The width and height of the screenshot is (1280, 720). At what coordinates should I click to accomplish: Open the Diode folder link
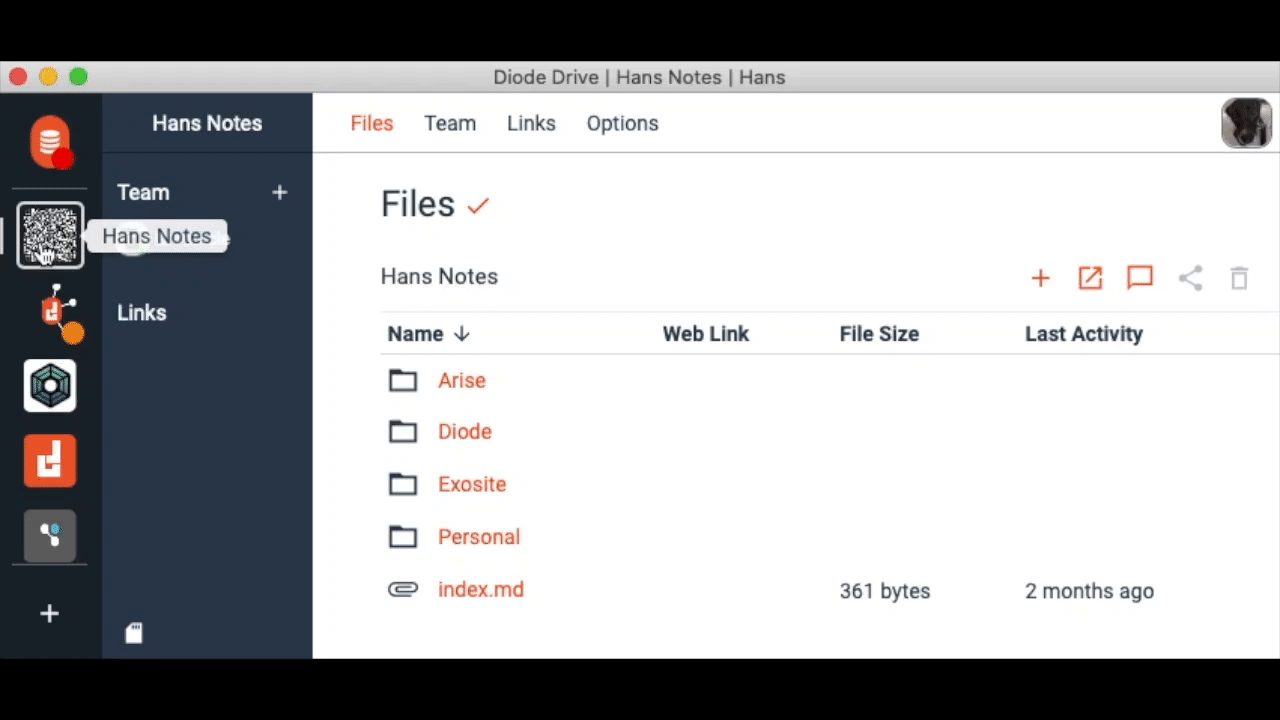coord(465,432)
